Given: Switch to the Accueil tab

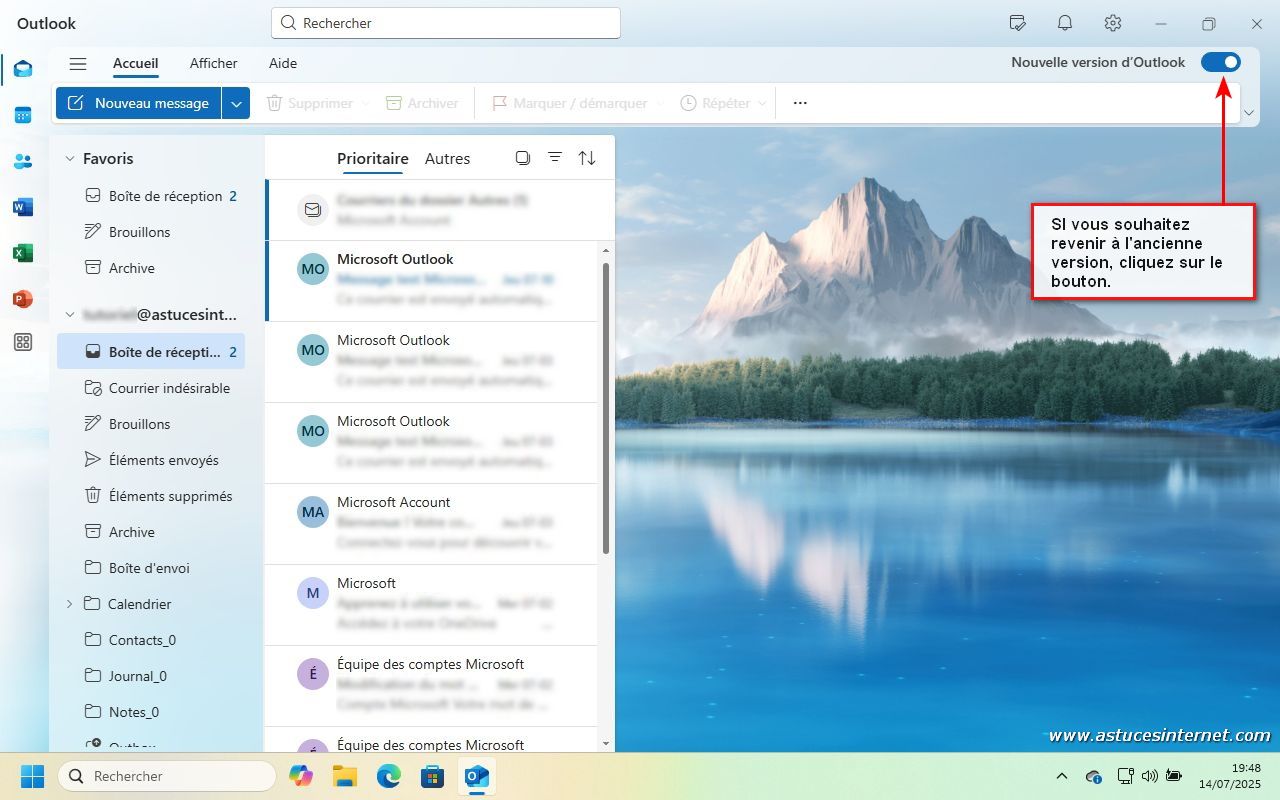Looking at the screenshot, I should [136, 63].
